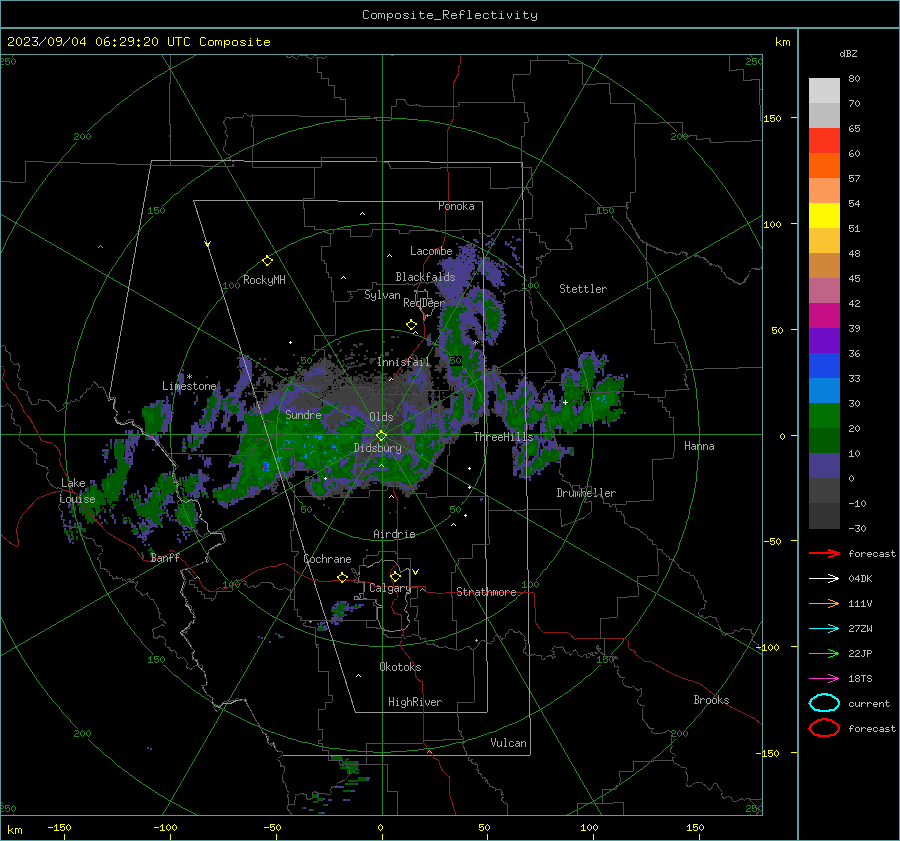Screen dimensions: 900x841
Task: Click the light gray 70-80 dBZ swatch
Action: coord(824,90)
